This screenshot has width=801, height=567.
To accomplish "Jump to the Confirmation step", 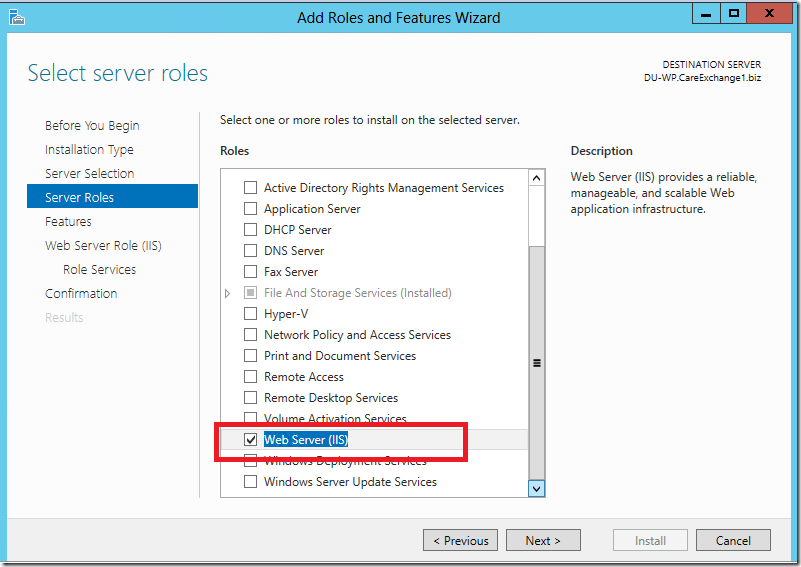I will 81,294.
